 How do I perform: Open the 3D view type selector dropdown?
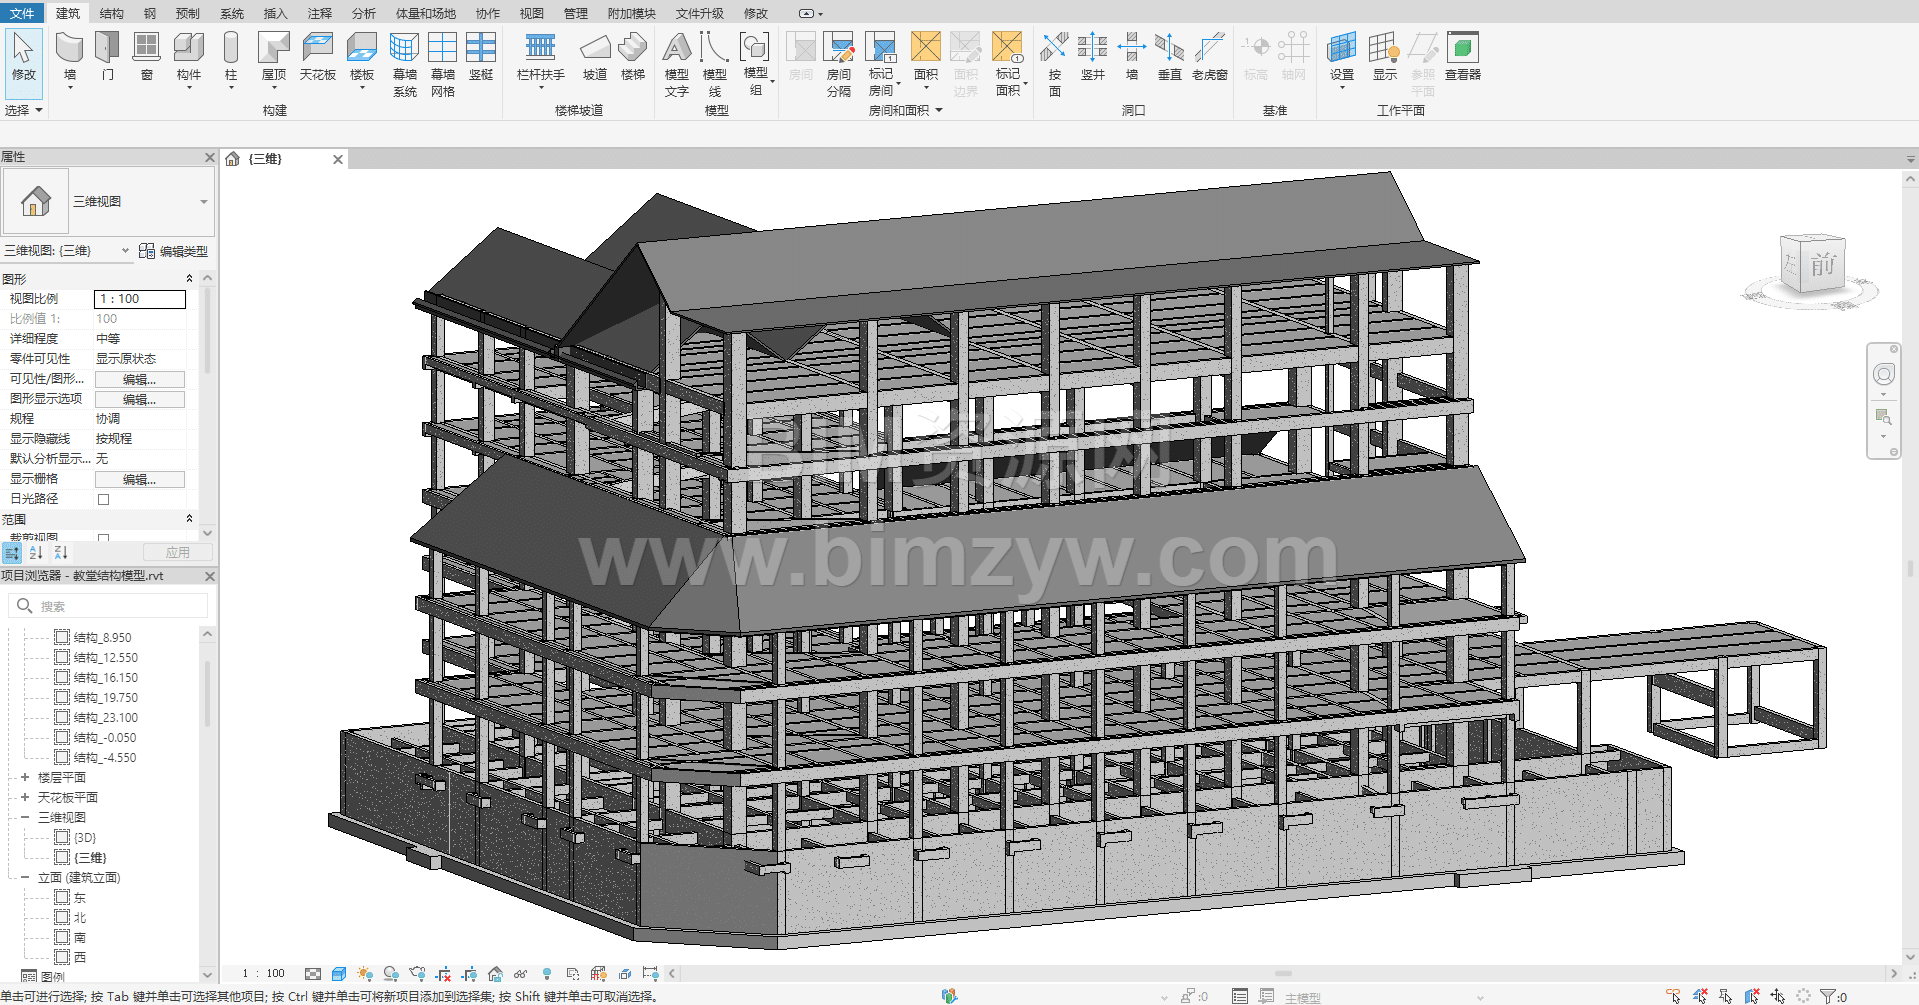[x=204, y=202]
